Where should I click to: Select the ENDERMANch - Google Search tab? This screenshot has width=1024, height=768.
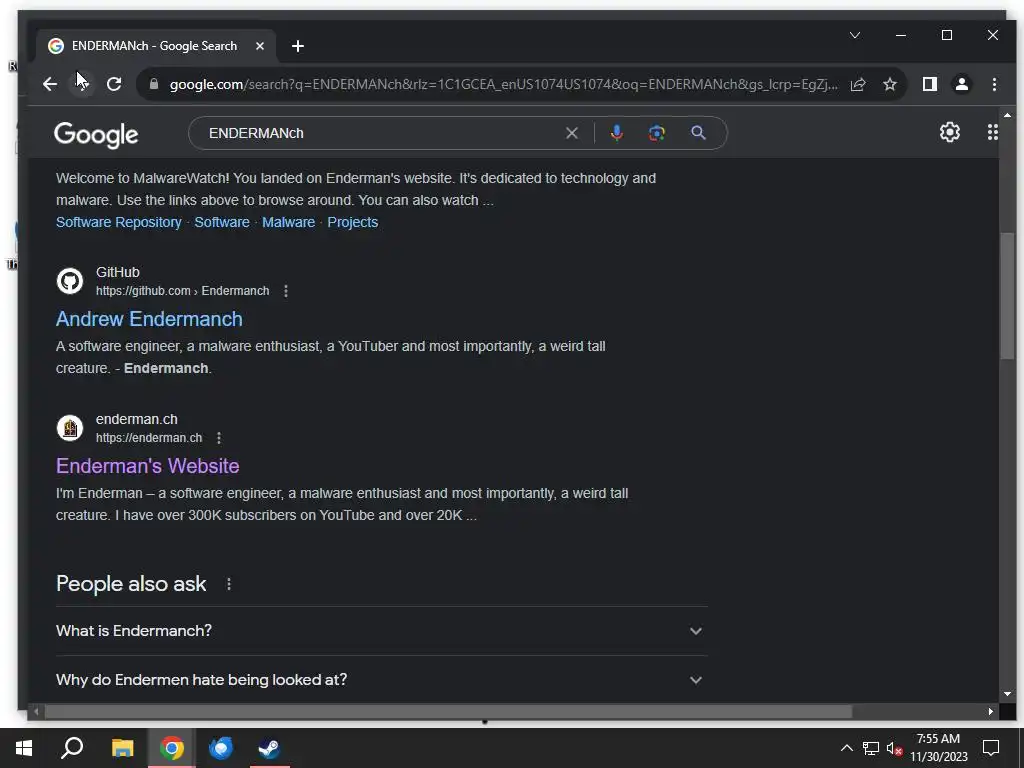(x=156, y=46)
